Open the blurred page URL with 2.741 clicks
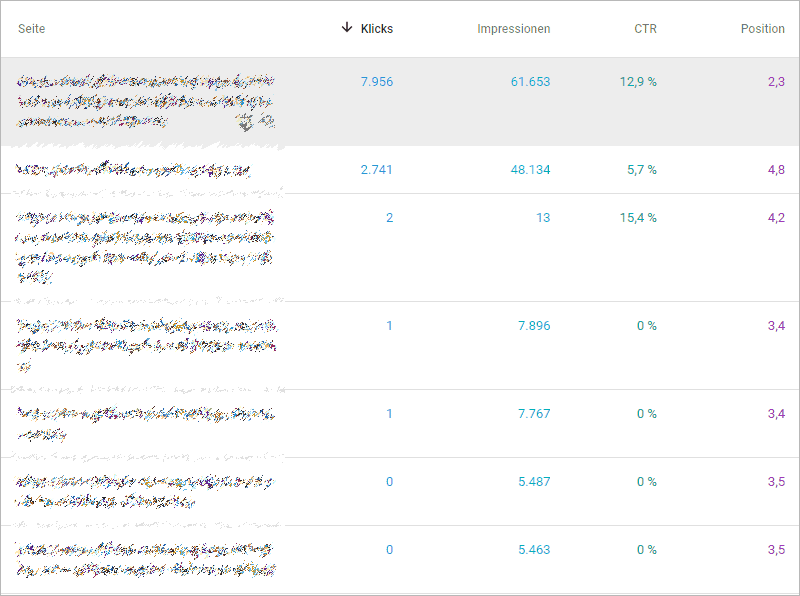 tap(133, 171)
